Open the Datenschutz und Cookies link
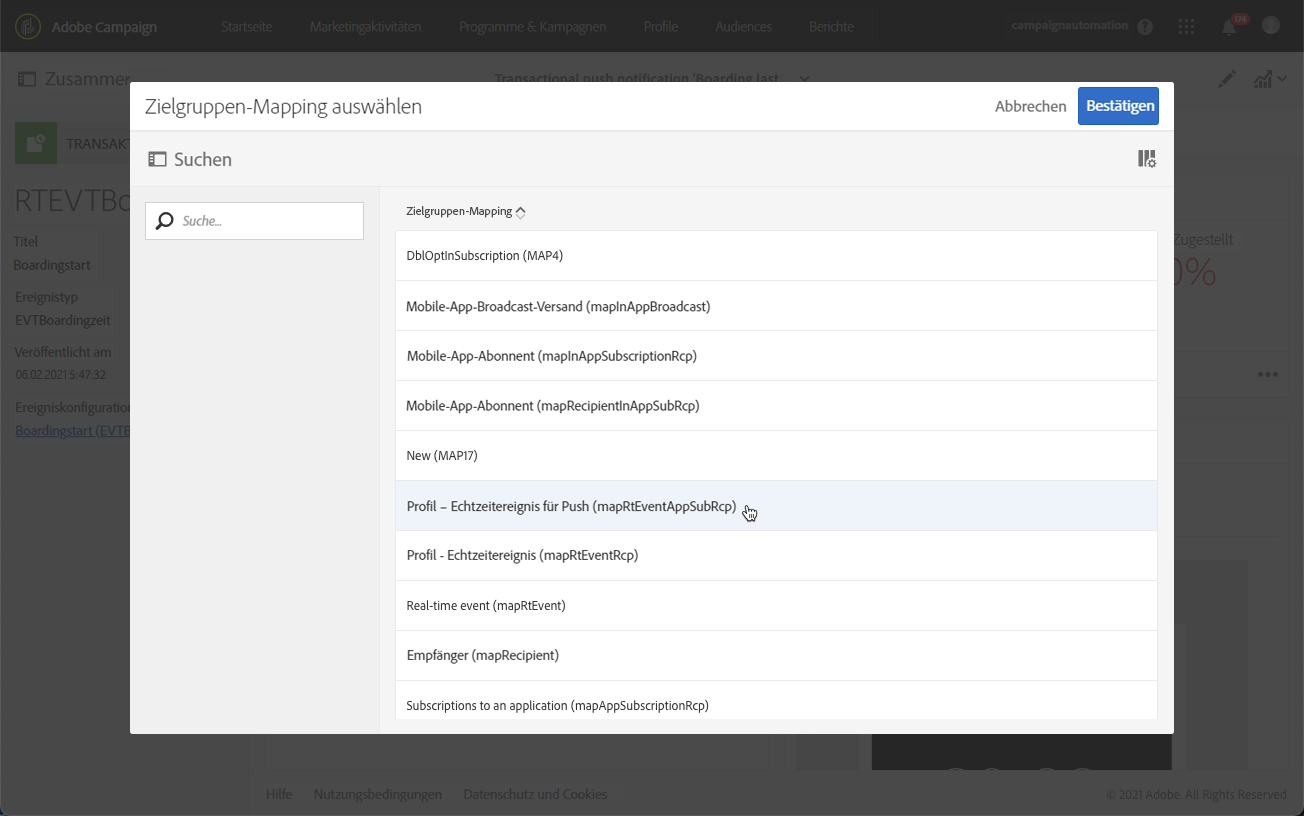Screen dimensions: 1304x816 (x=535, y=794)
